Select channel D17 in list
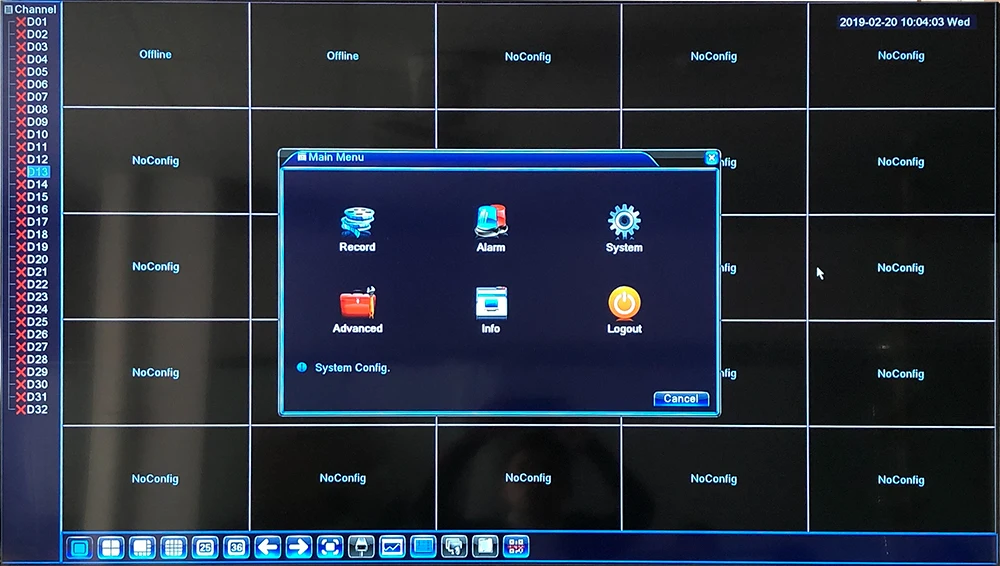Screen dimensions: 1000x566 point(37,222)
